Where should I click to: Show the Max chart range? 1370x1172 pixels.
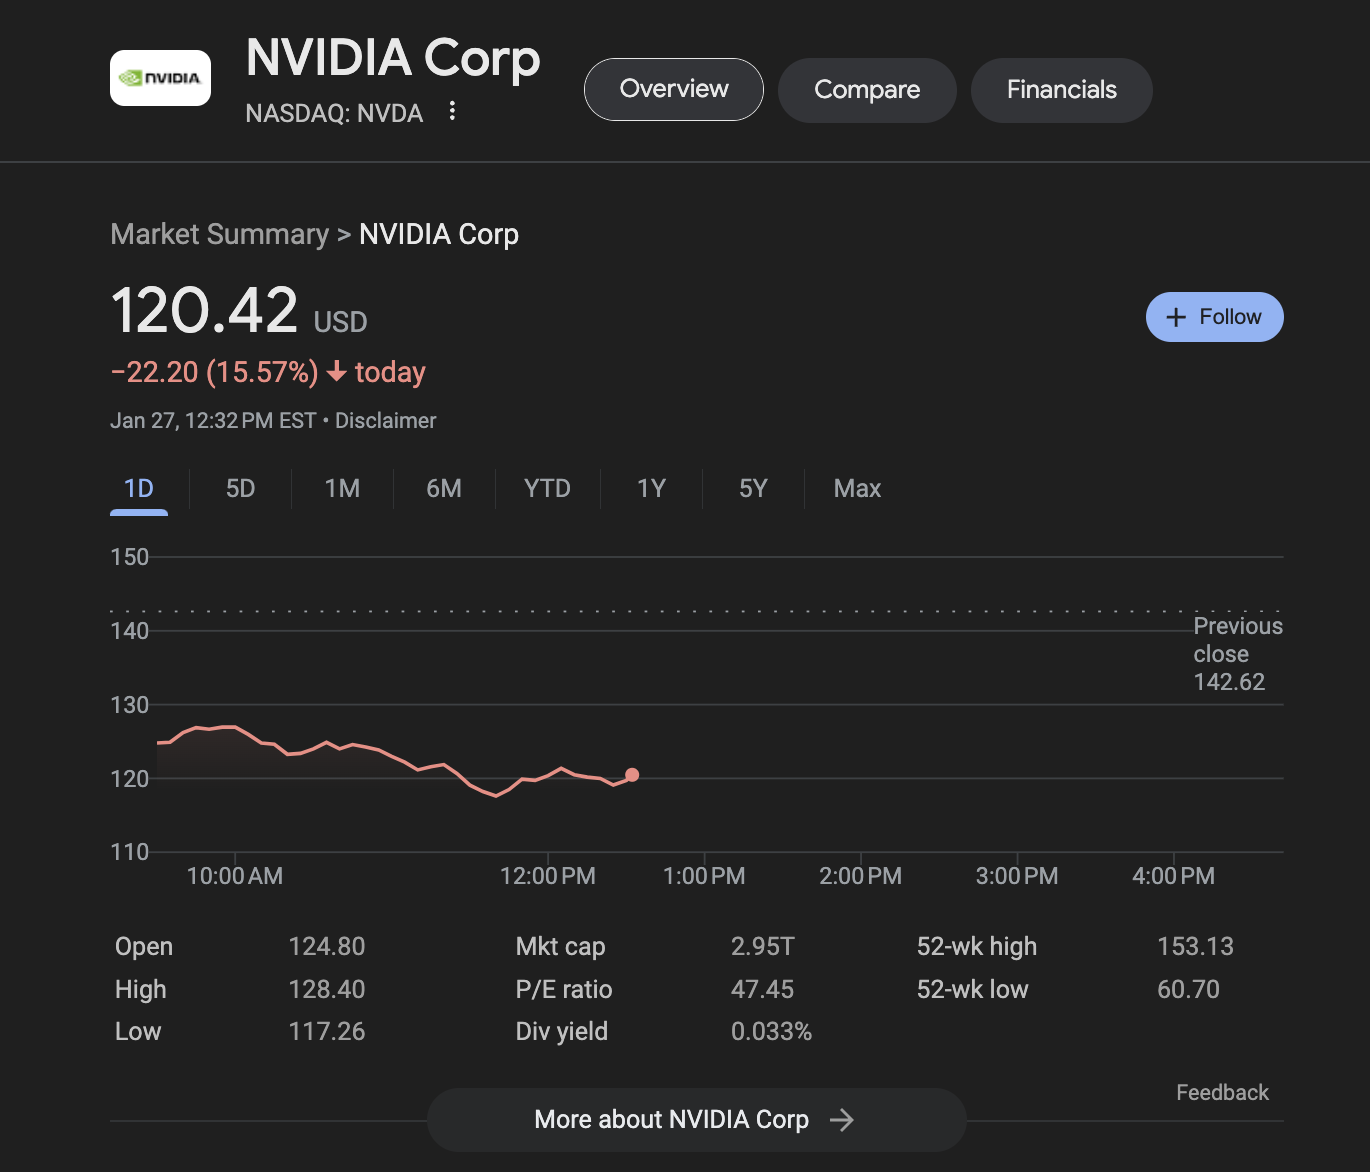tap(857, 488)
